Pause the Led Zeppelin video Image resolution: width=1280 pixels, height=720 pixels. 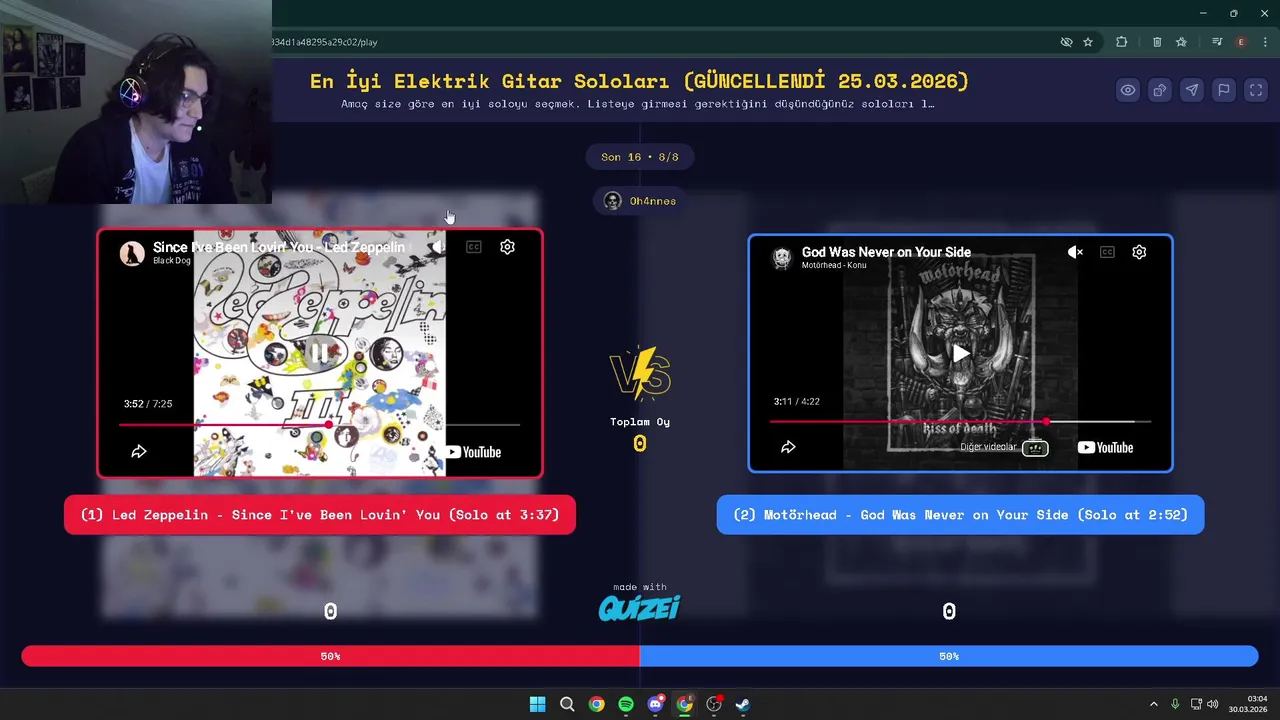click(319, 353)
